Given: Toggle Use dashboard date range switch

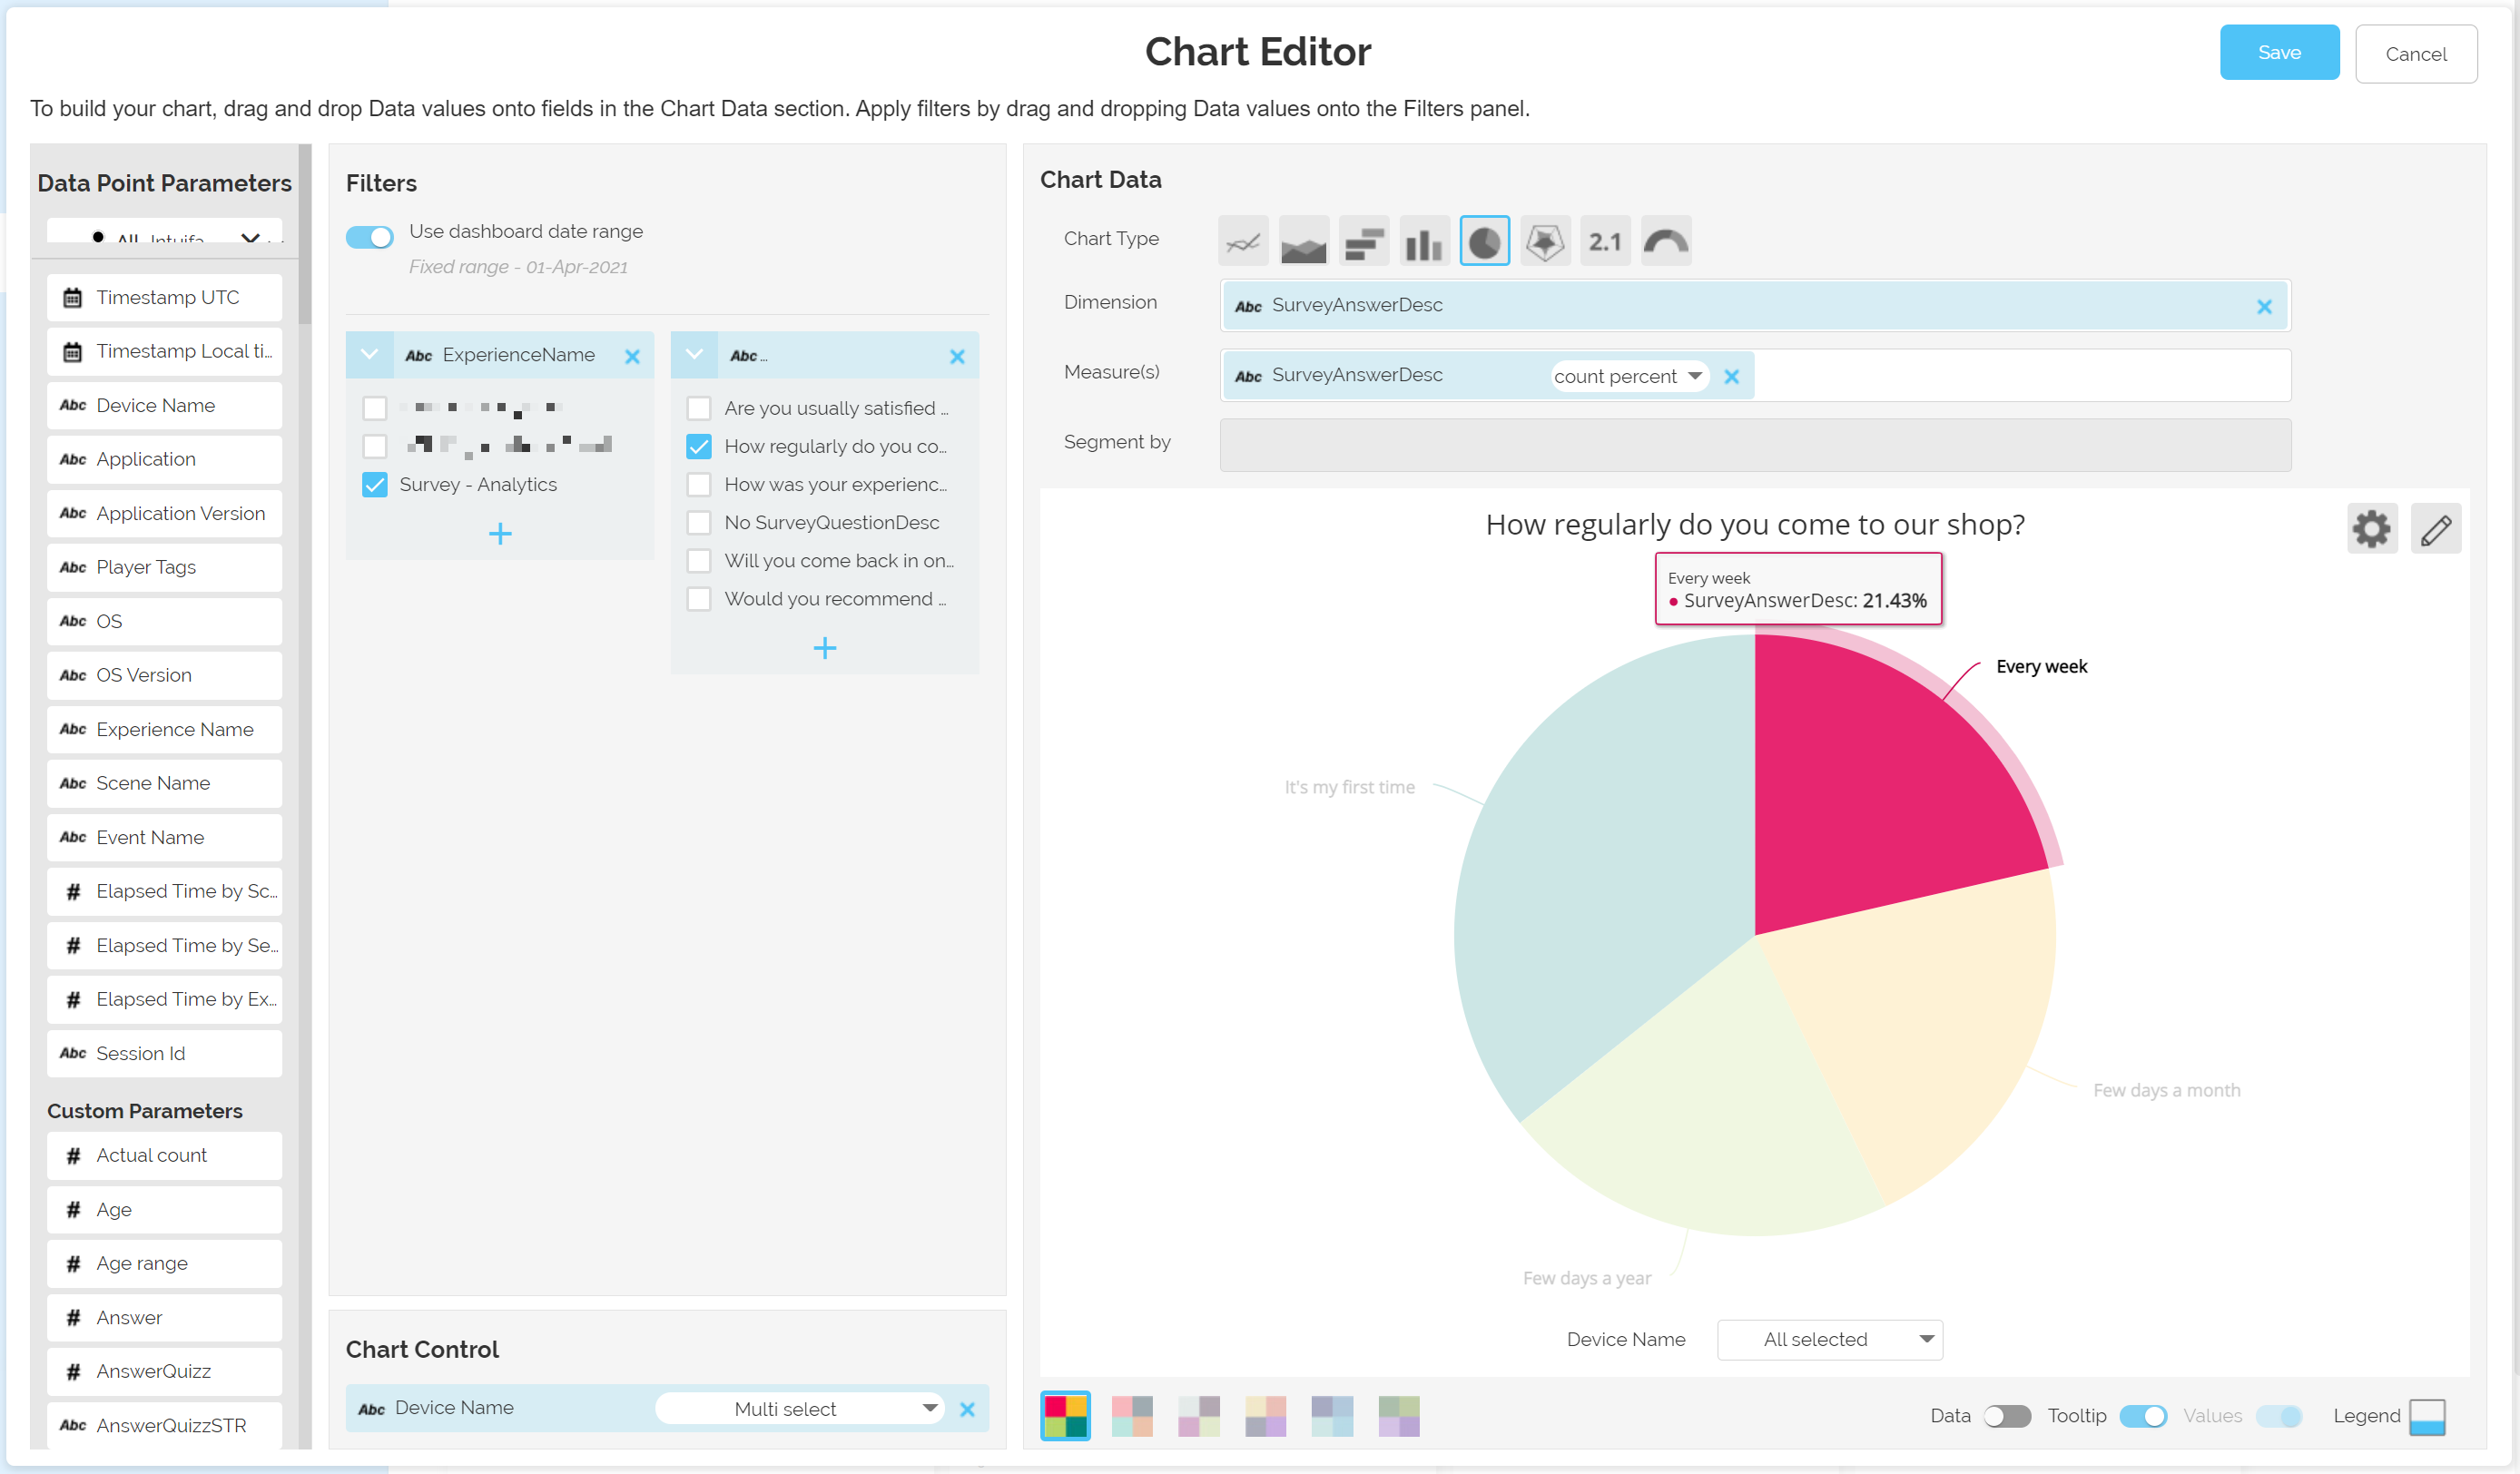Looking at the screenshot, I should pyautogui.click(x=370, y=237).
